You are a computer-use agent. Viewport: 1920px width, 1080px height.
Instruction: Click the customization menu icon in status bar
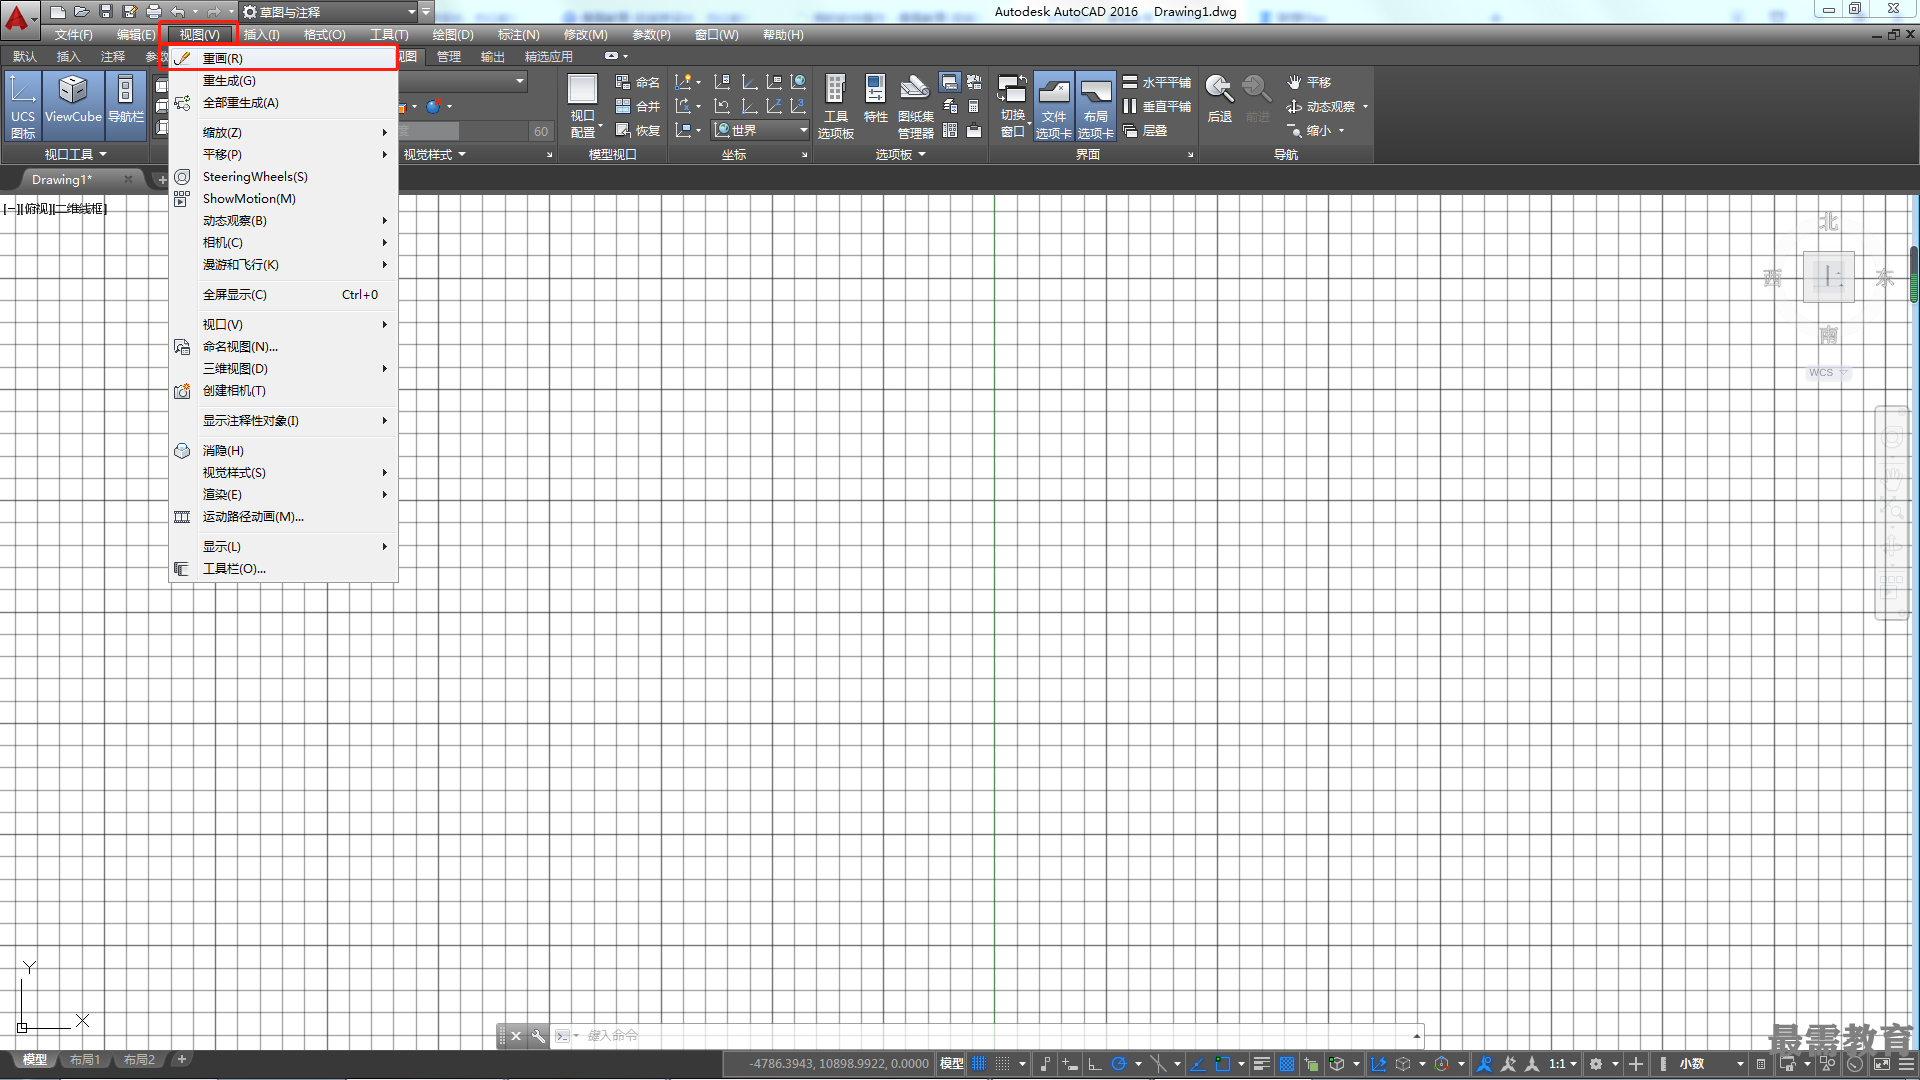pos(1907,1064)
